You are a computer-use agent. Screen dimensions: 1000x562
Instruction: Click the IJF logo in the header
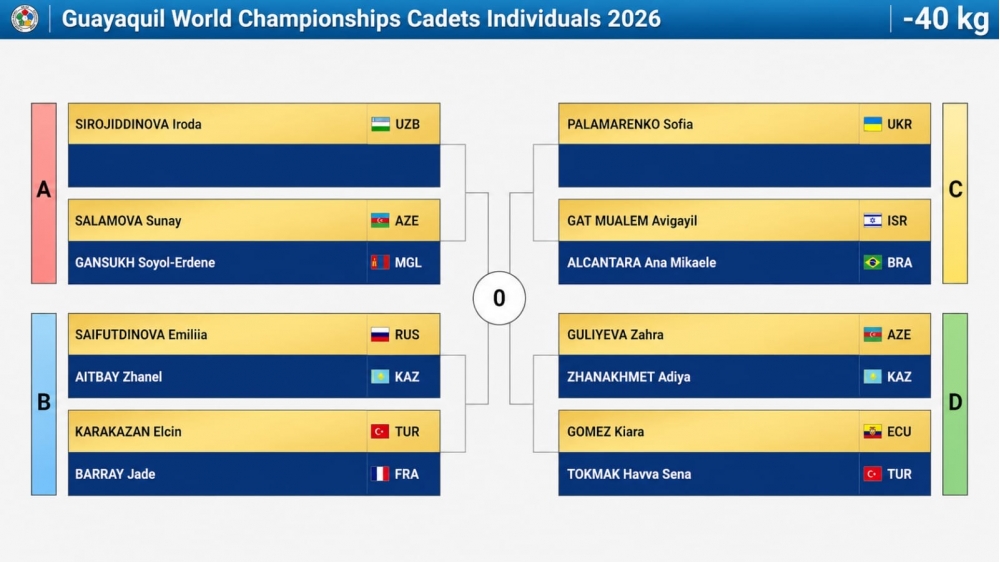pos(24,18)
